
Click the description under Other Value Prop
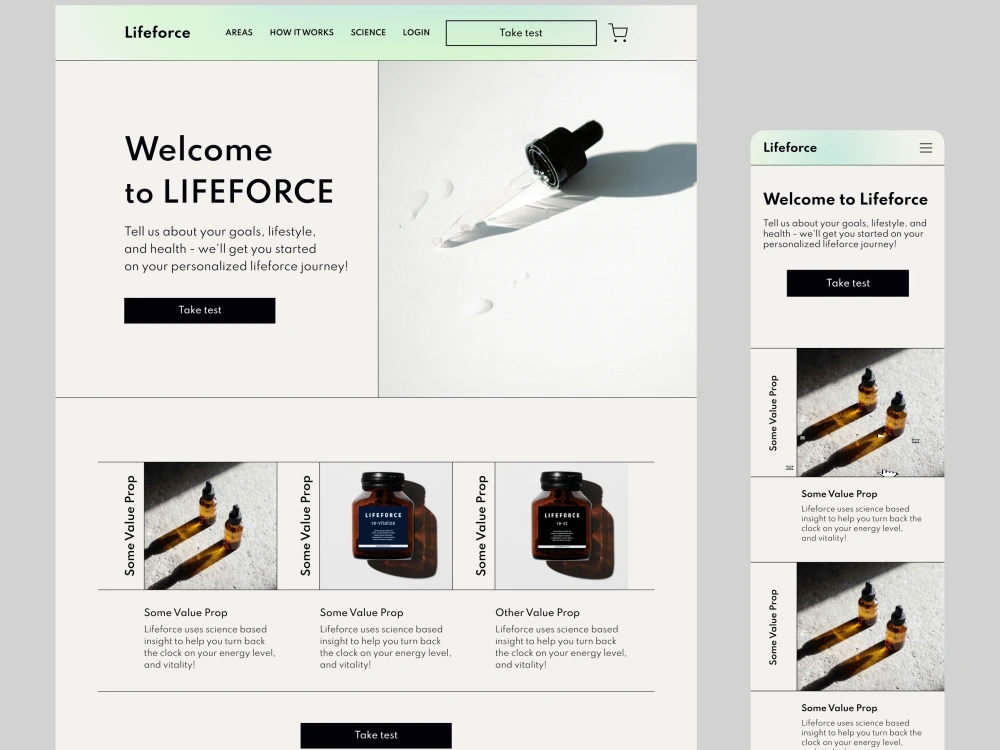(561, 647)
